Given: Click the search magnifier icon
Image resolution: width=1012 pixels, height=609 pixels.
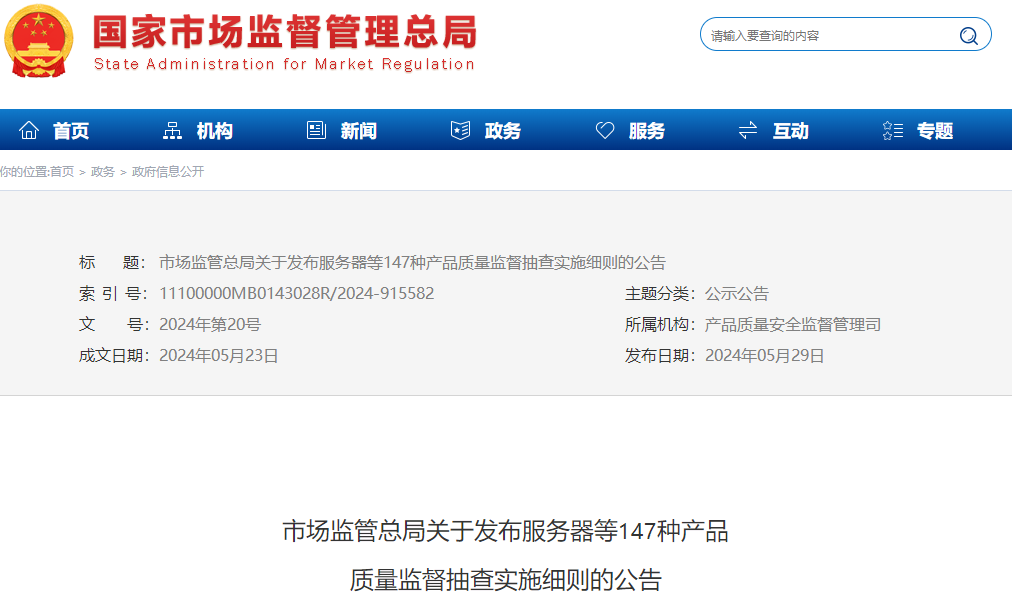Looking at the screenshot, I should (967, 34).
